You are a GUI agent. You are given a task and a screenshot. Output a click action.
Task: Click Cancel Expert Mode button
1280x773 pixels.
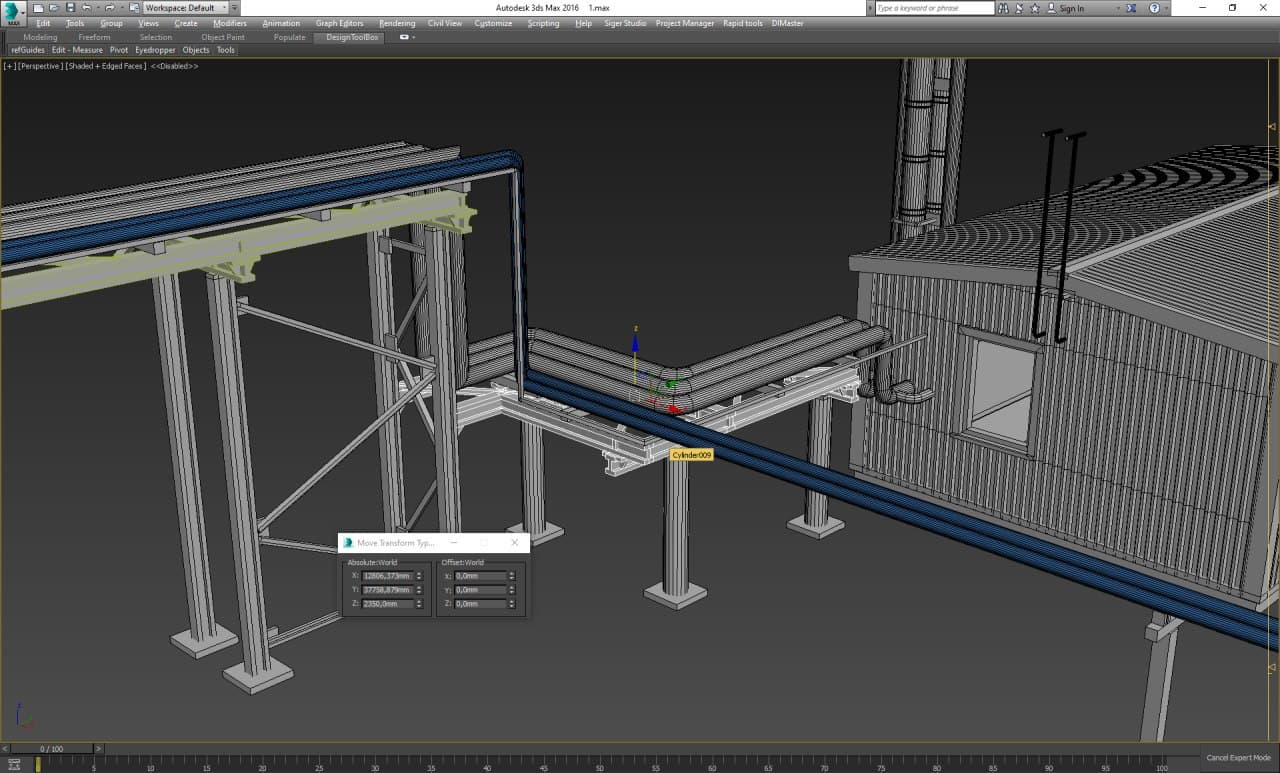point(1238,758)
